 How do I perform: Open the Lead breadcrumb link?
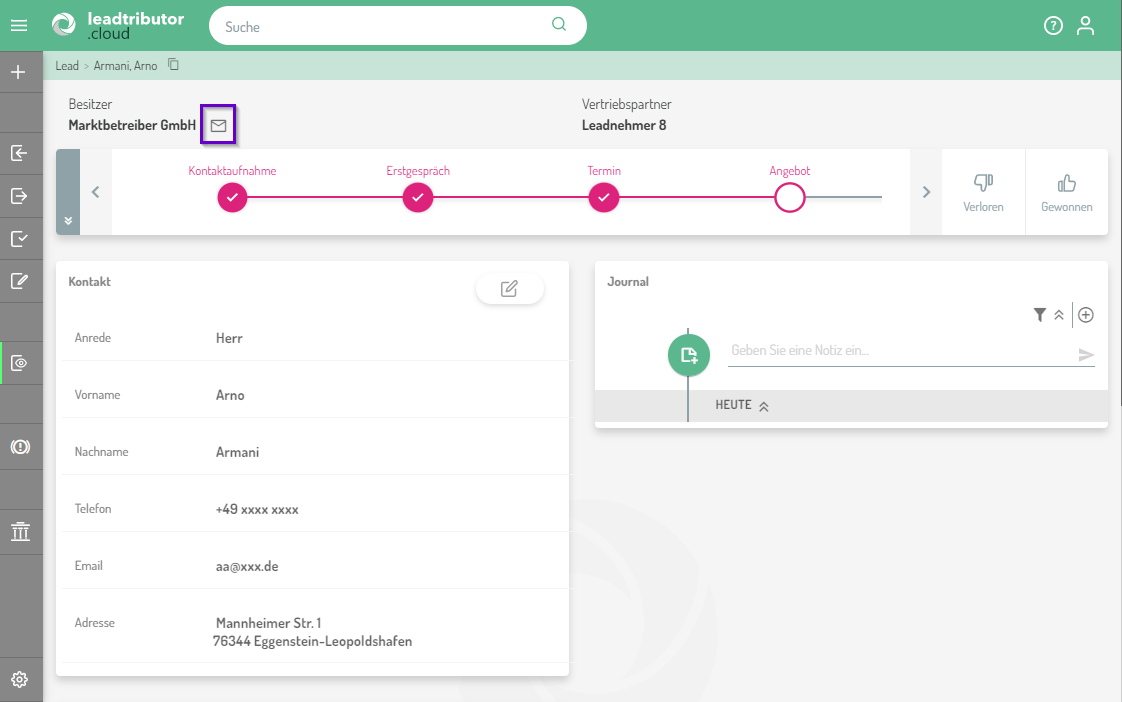pyautogui.click(x=67, y=66)
